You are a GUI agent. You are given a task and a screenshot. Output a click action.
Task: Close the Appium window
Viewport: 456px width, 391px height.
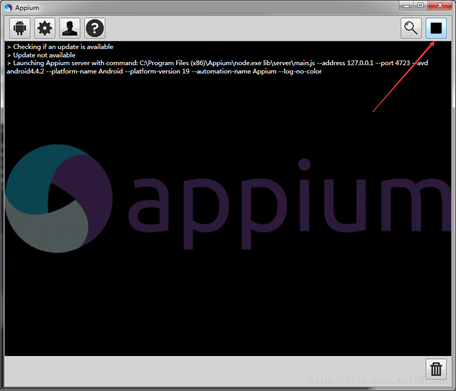440,5
